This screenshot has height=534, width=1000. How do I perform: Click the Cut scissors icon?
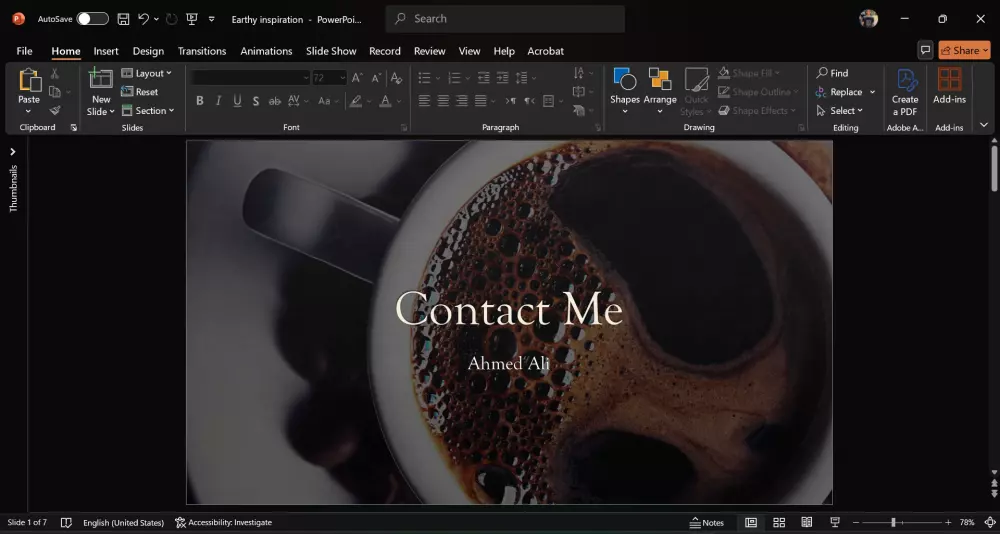(x=55, y=73)
